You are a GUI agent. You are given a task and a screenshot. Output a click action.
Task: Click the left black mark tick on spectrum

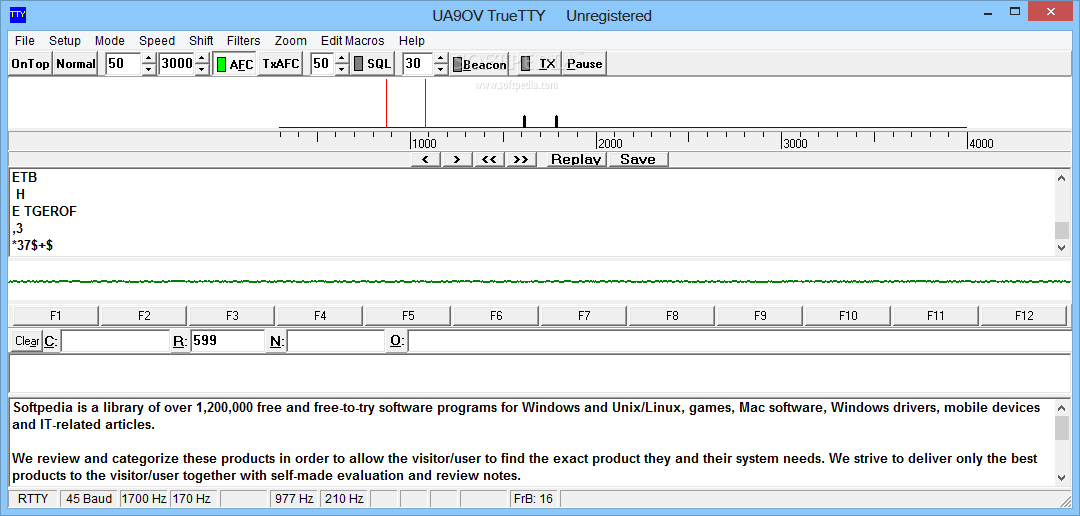(x=525, y=121)
